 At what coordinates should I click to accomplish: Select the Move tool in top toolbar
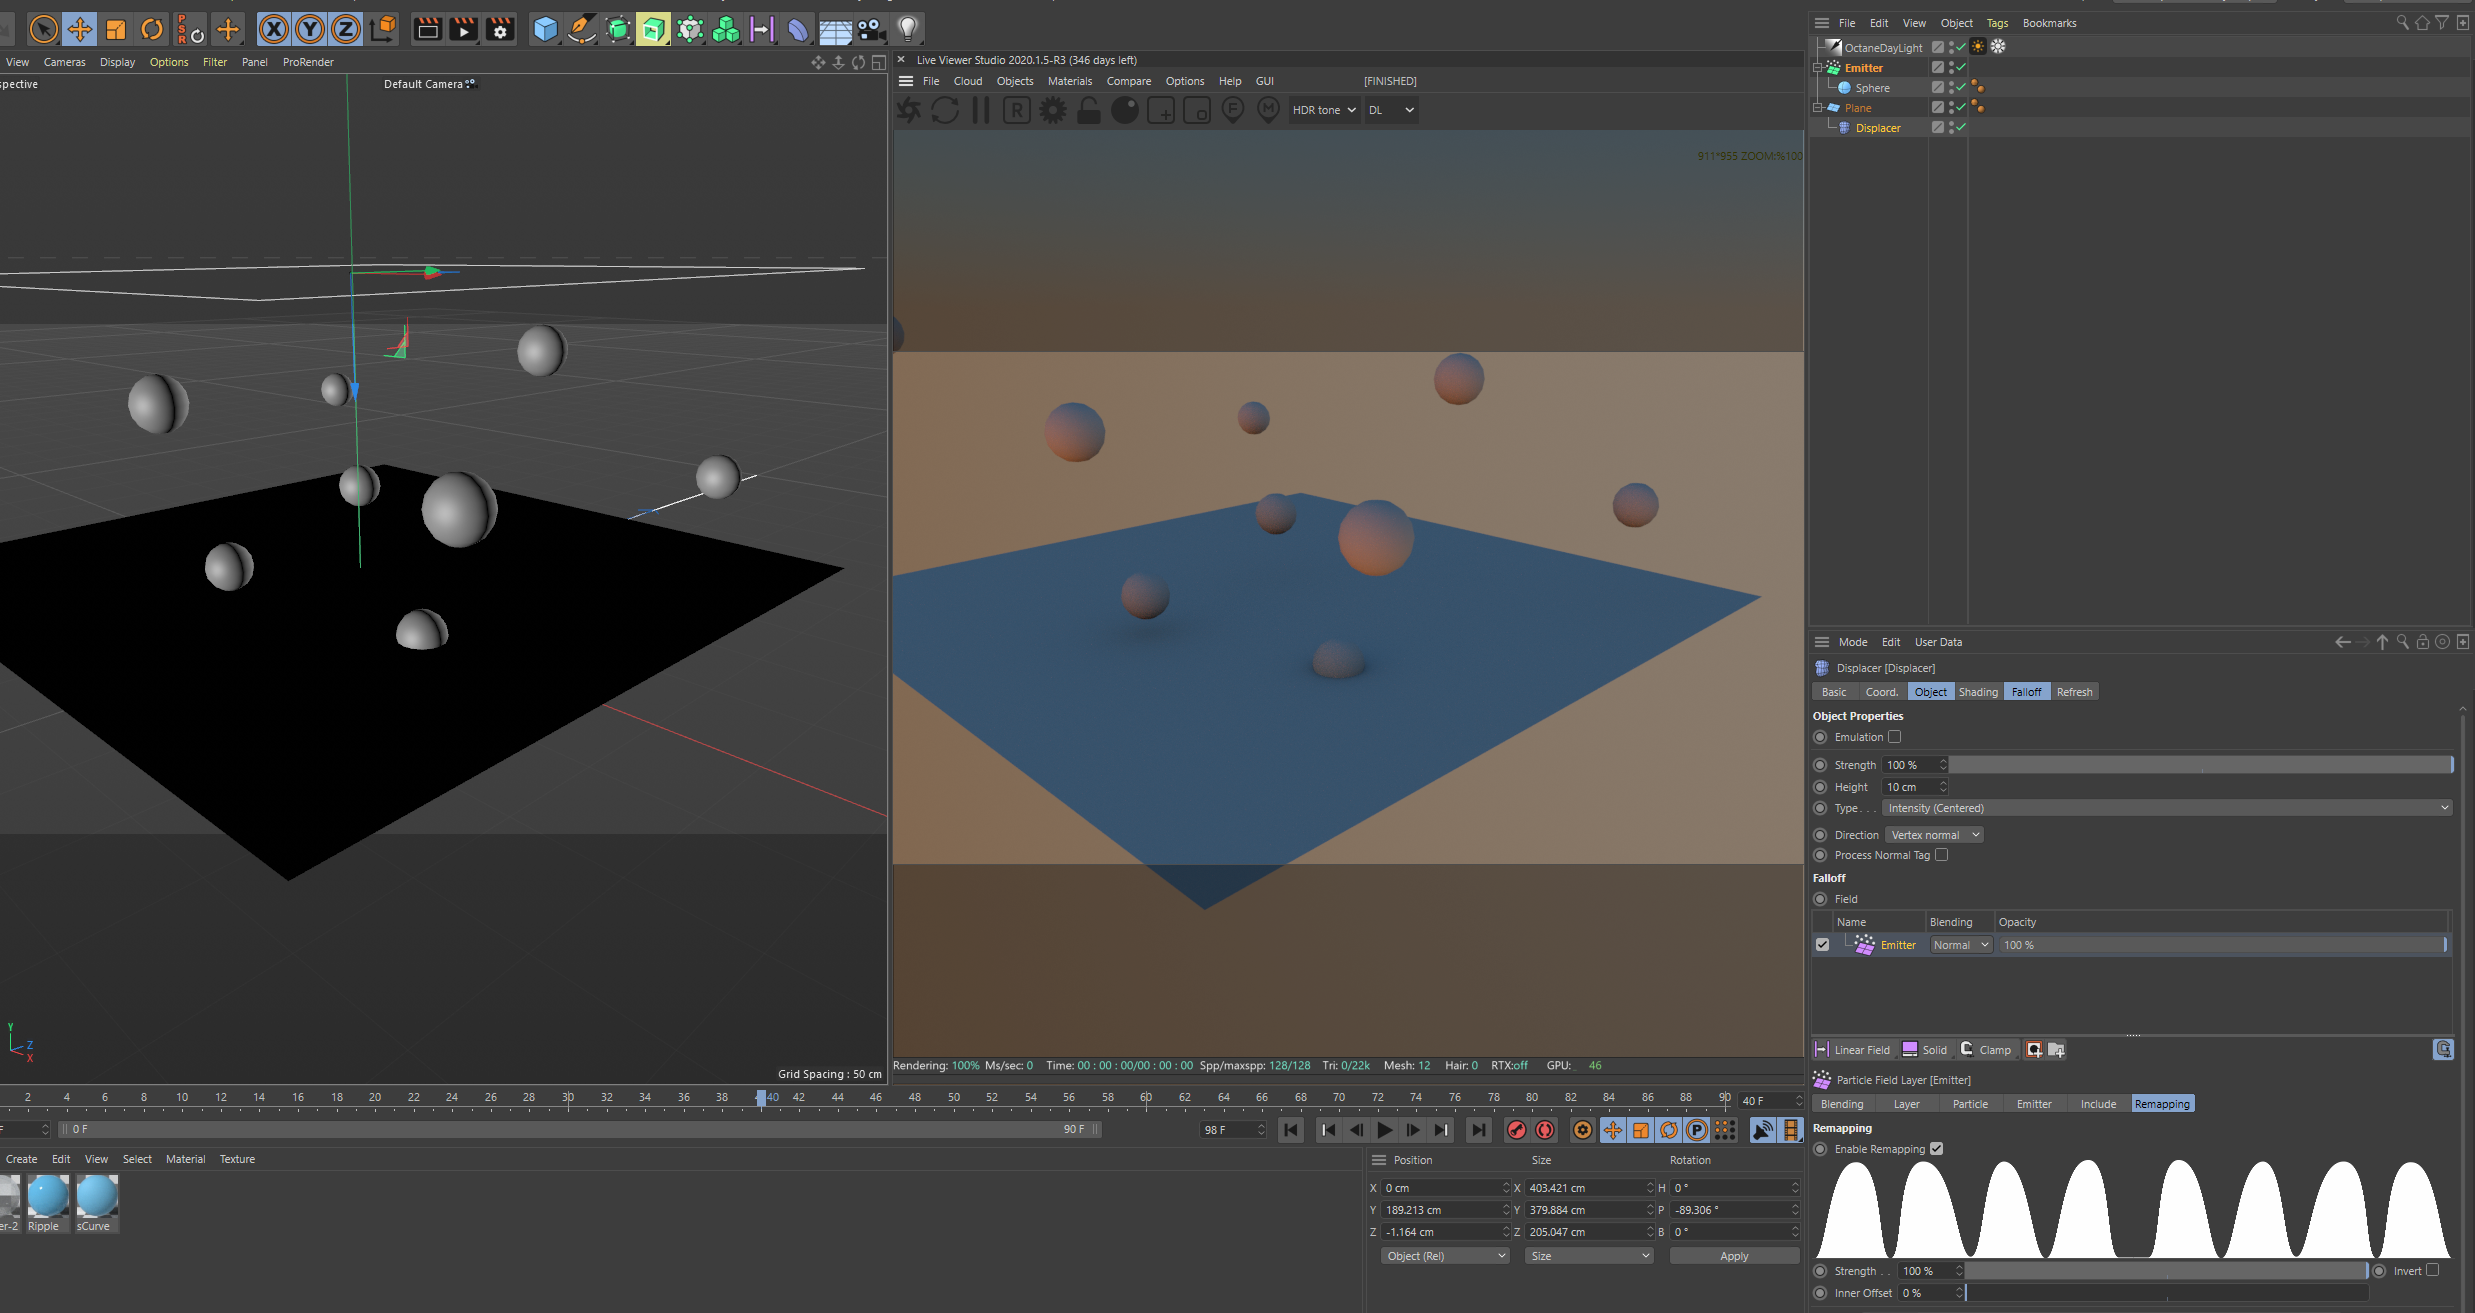click(79, 29)
